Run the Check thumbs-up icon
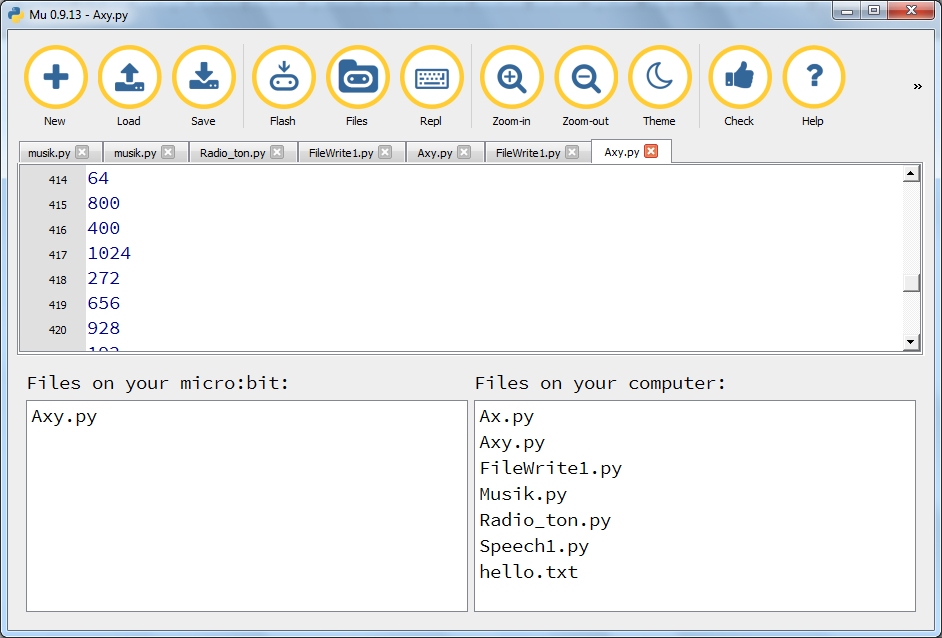 [739, 78]
